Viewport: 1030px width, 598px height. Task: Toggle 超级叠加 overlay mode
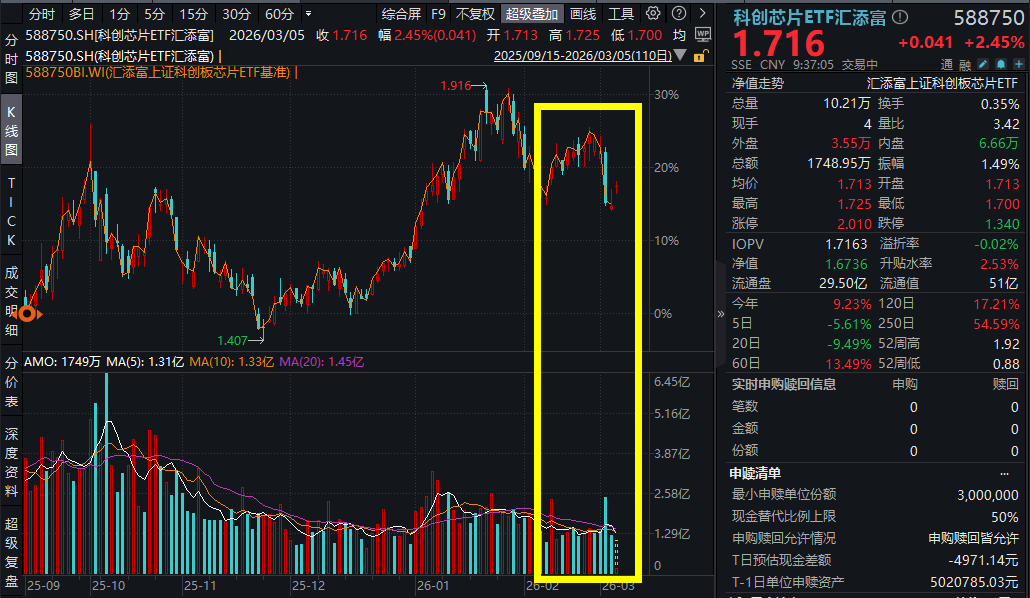pyautogui.click(x=533, y=14)
